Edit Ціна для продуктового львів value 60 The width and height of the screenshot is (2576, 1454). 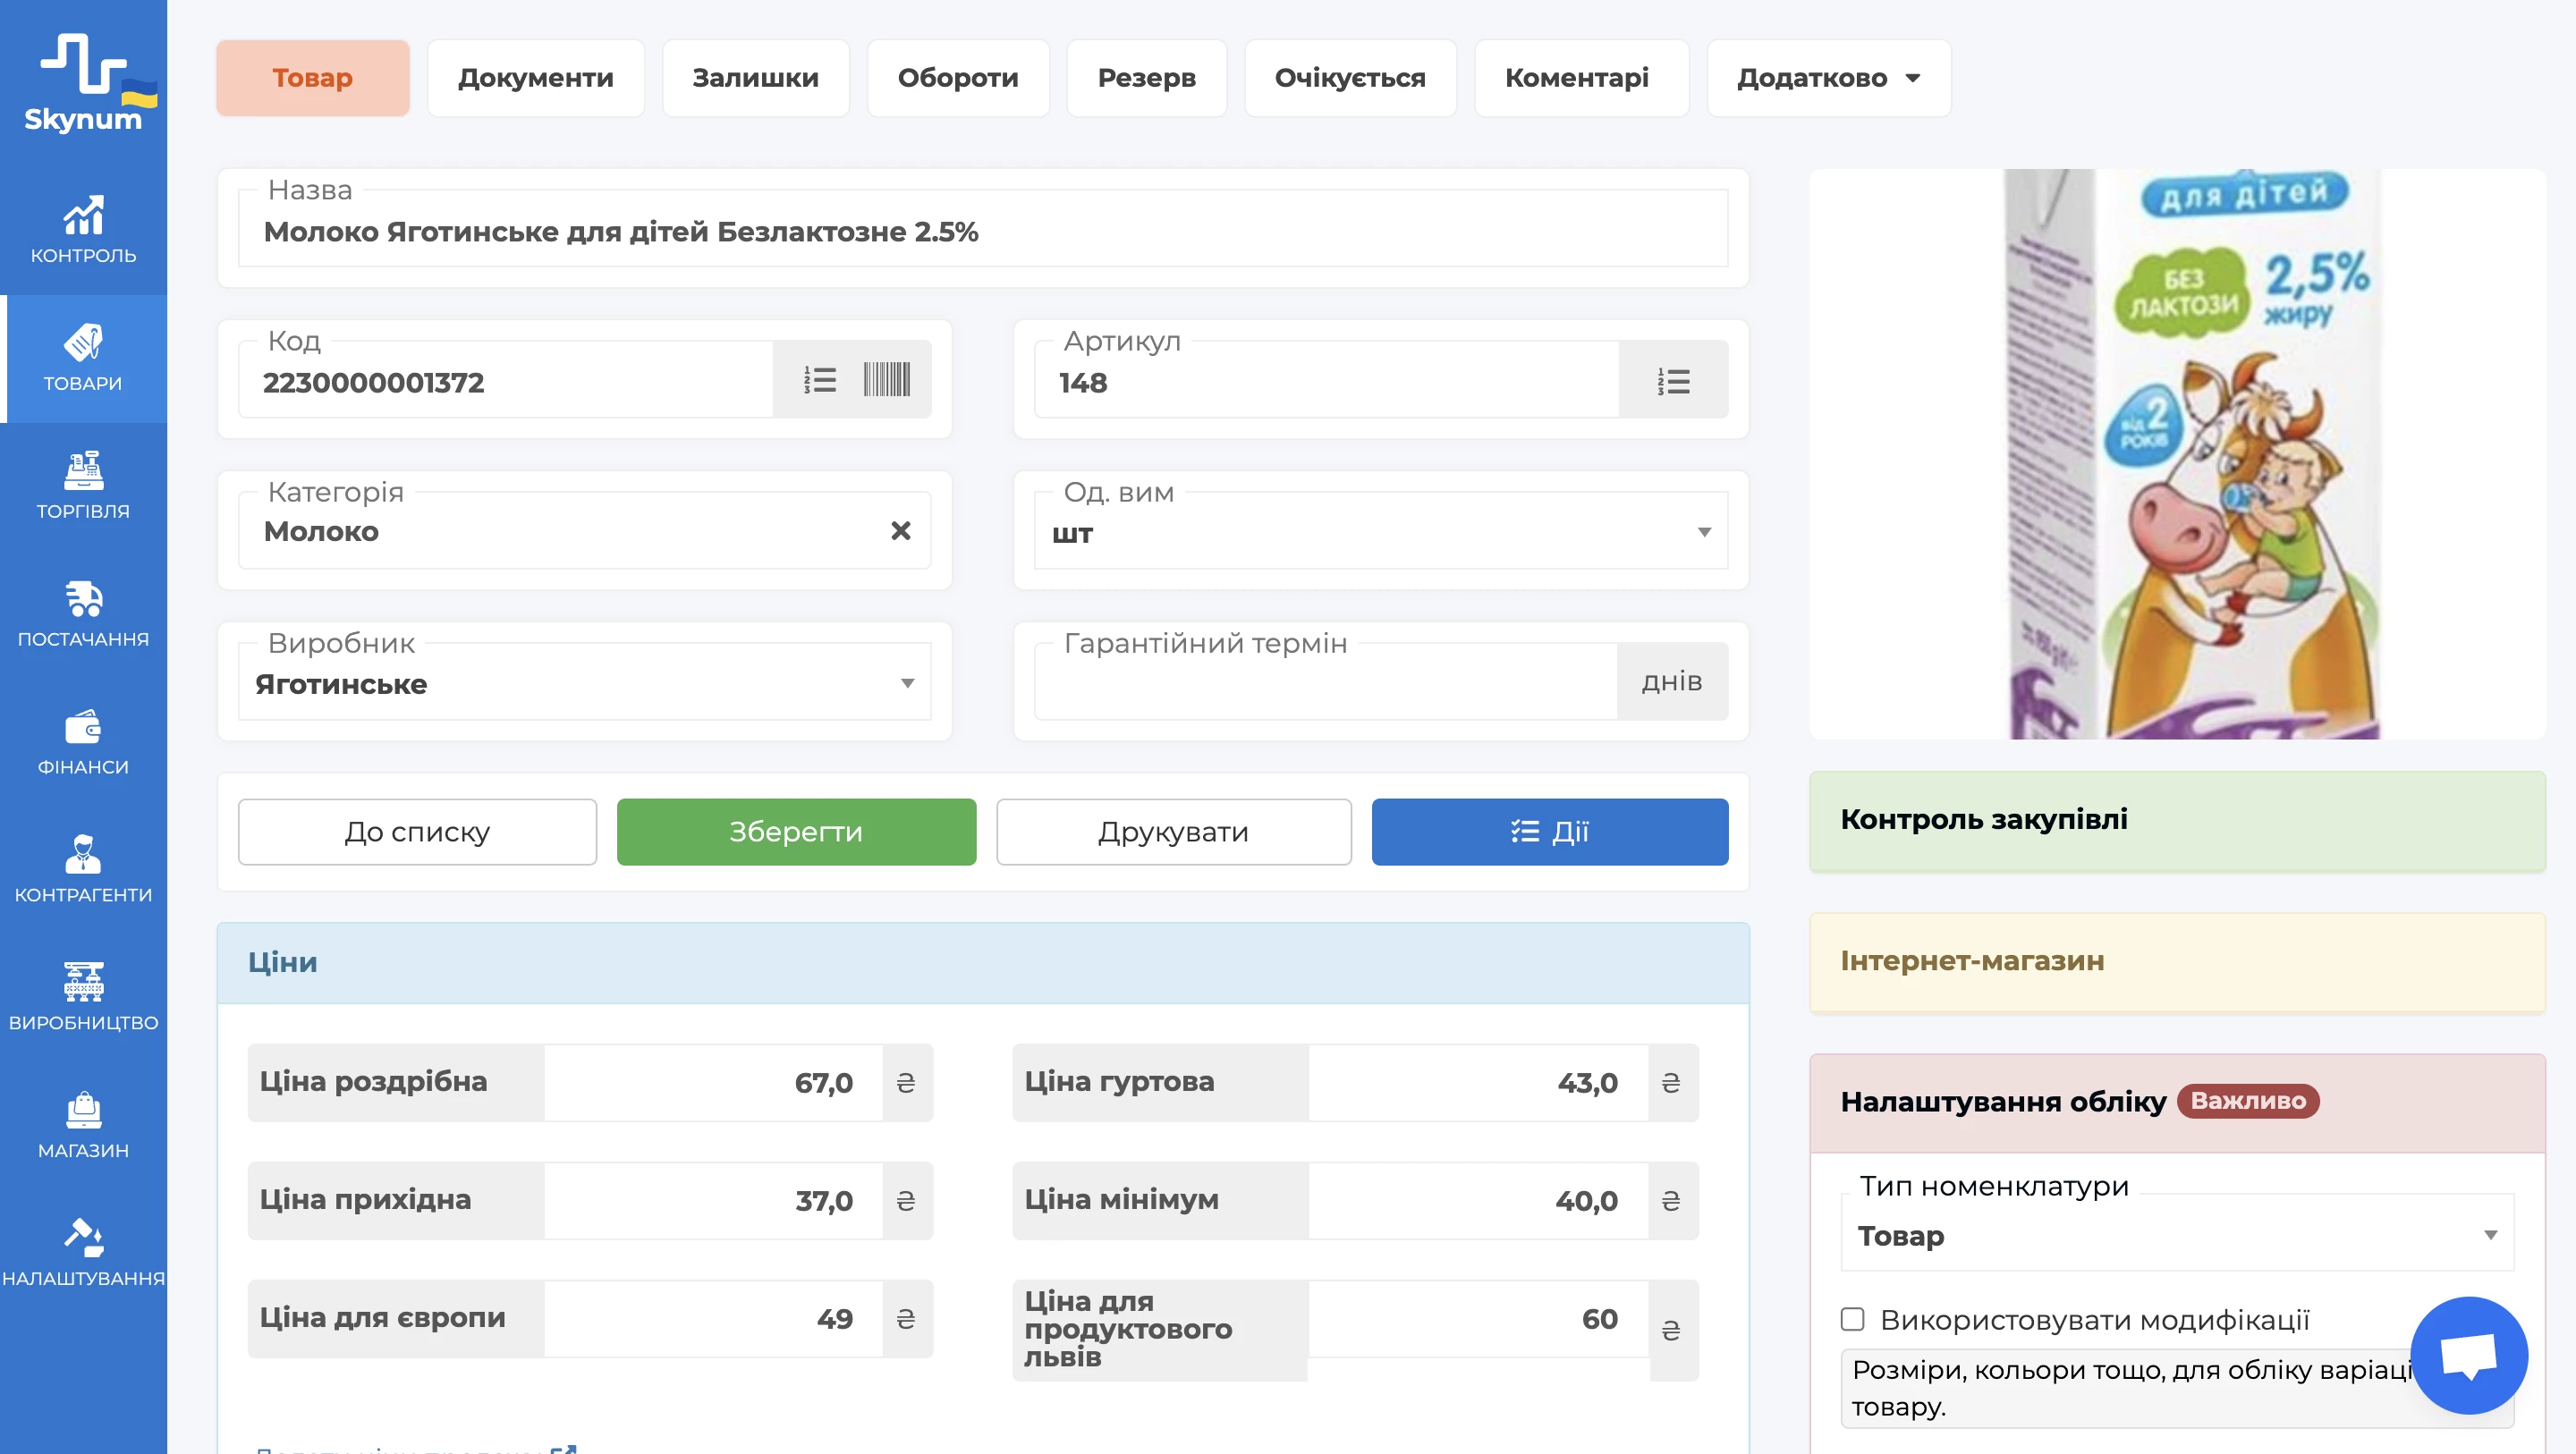click(1478, 1319)
